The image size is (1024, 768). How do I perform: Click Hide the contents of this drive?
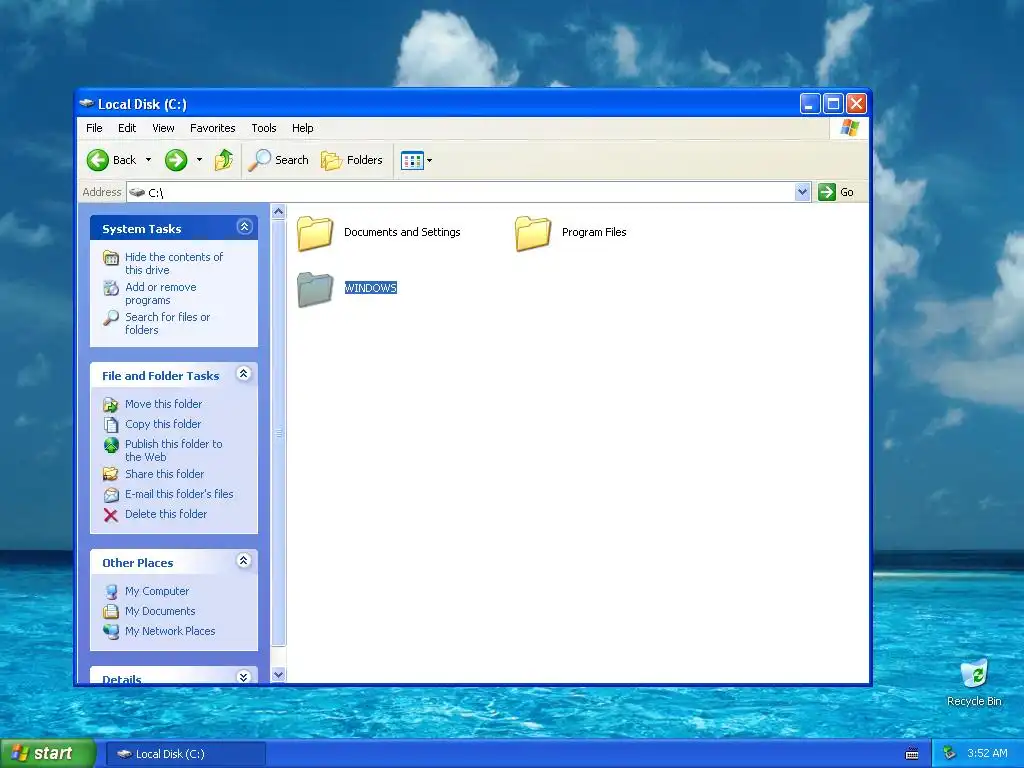point(174,263)
